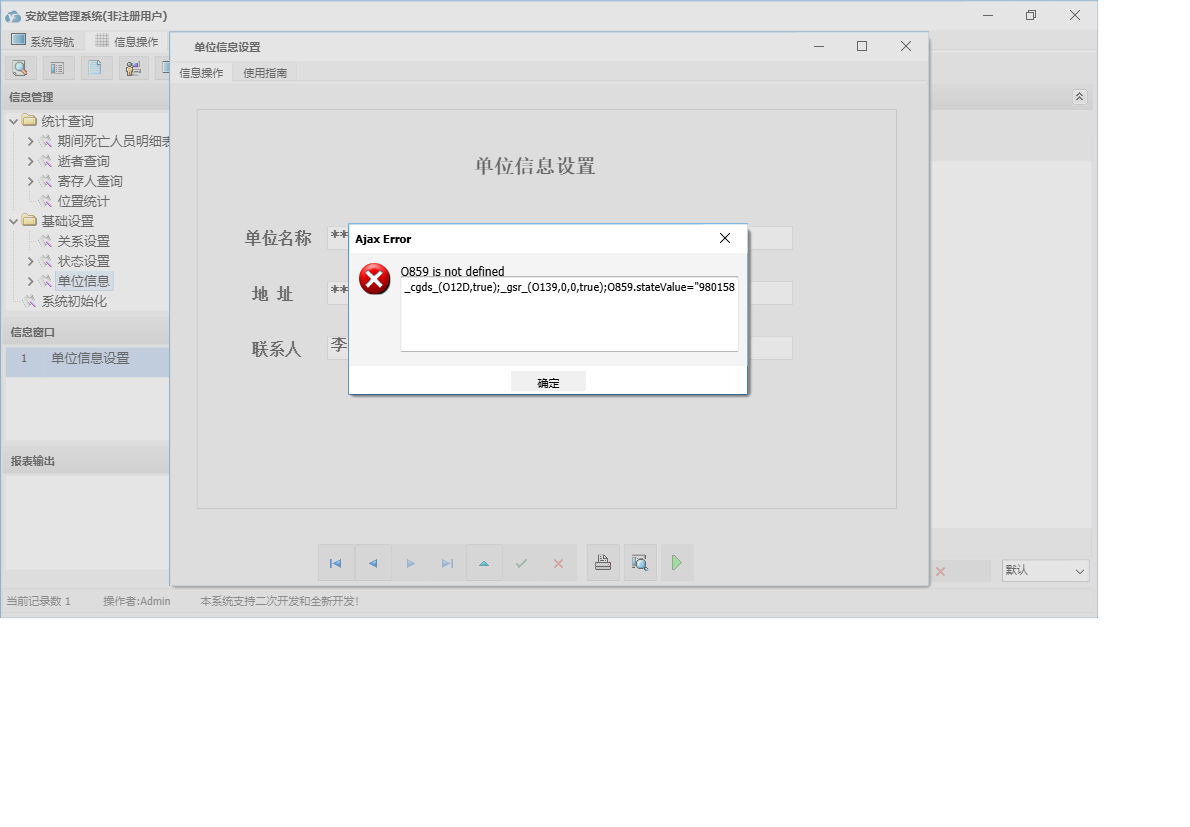This screenshot has width=1190, height=827.
Task: Click the 本系统支持二次开发和全新开发! status text
Action: point(279,602)
